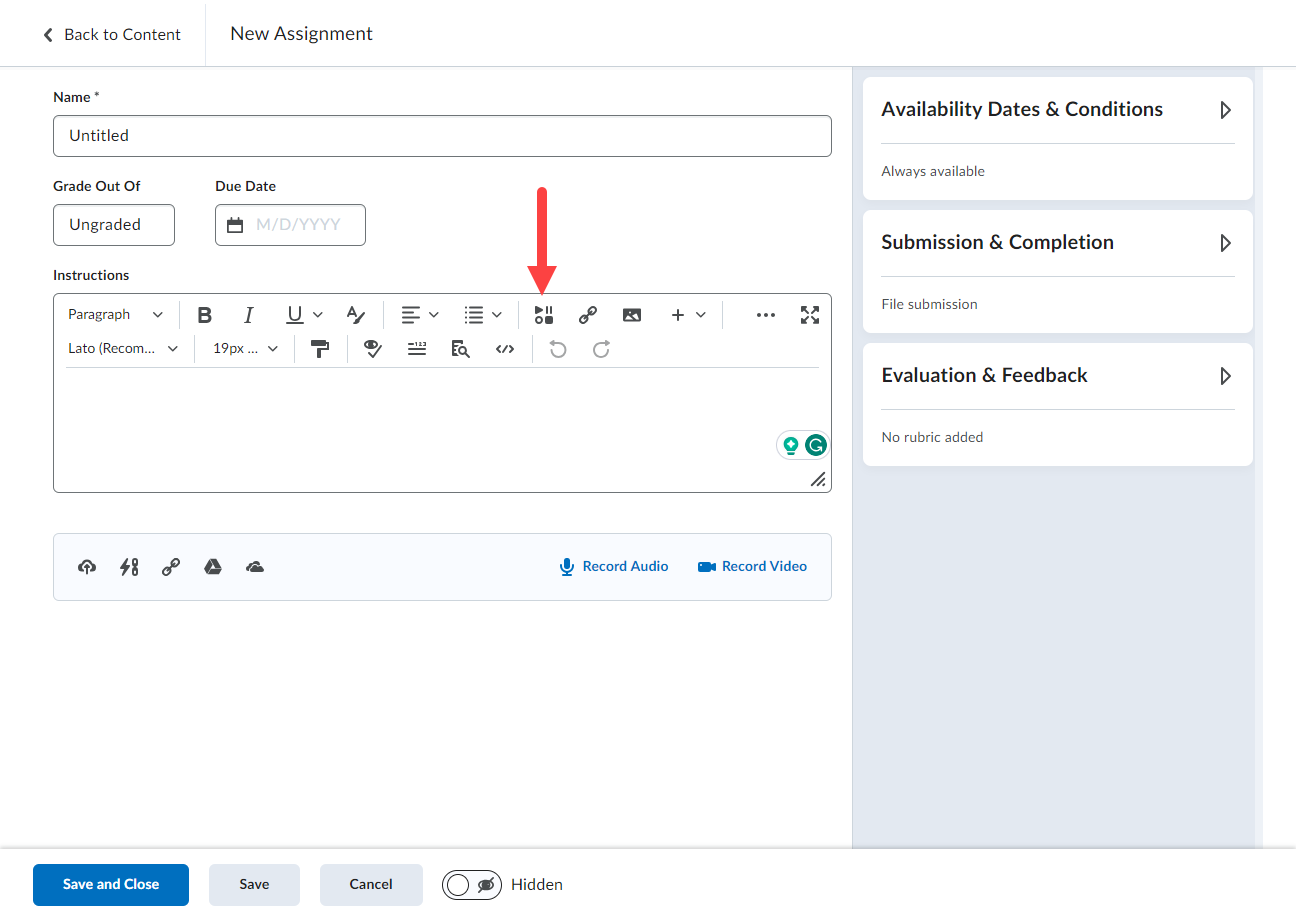This screenshot has height=921, width=1296.
Task: Click Save and Close button
Action: pyautogui.click(x=111, y=885)
